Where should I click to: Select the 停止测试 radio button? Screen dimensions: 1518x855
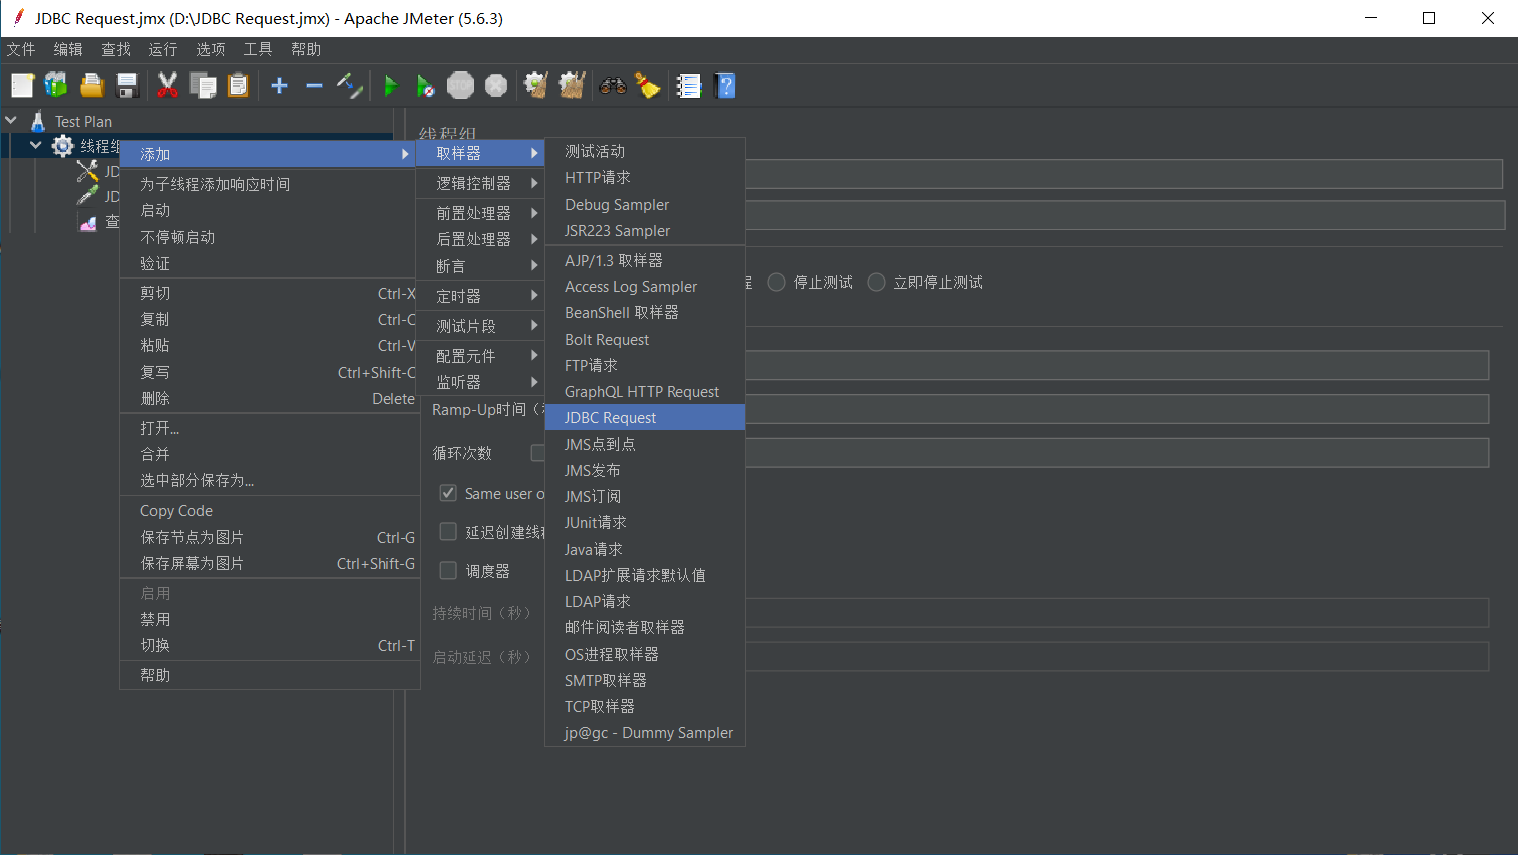pyautogui.click(x=776, y=282)
